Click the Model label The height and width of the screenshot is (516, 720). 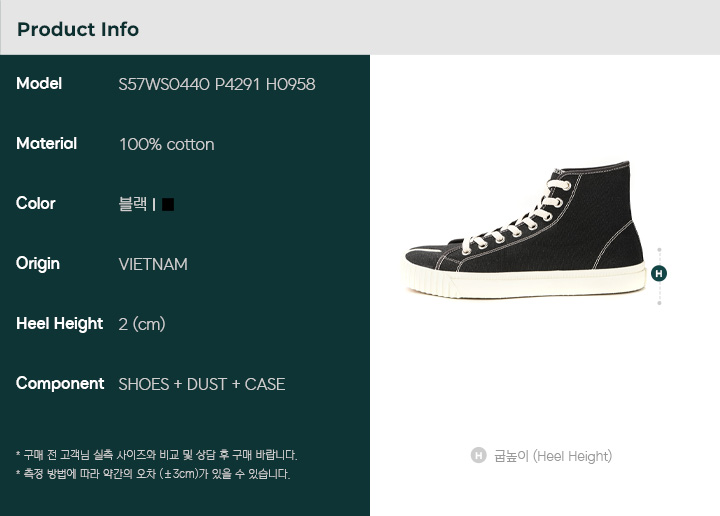point(39,84)
